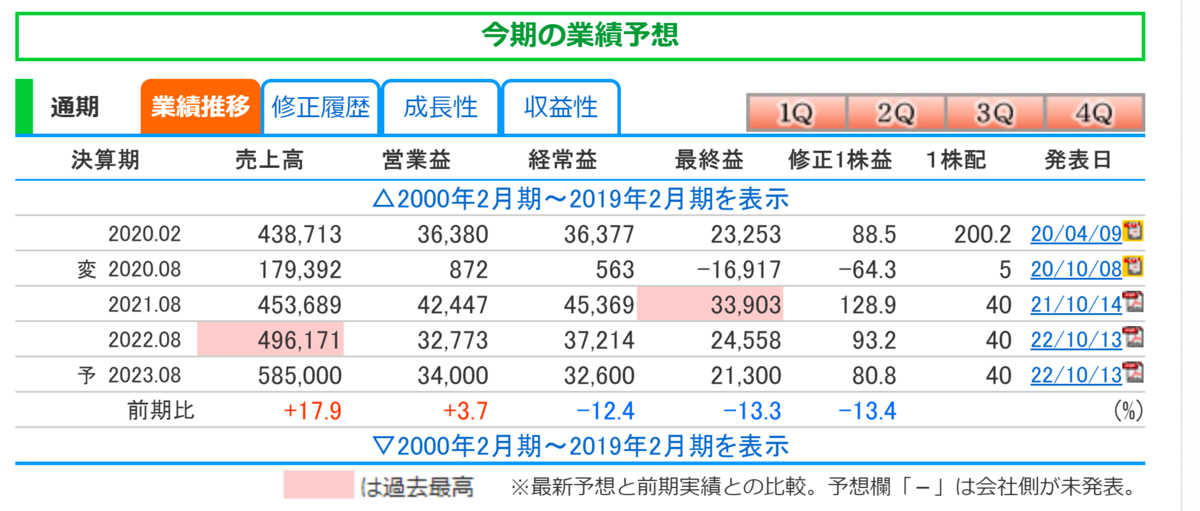The image size is (1200, 511).
Task: Click the 発表日 column header
Action: point(1079,160)
